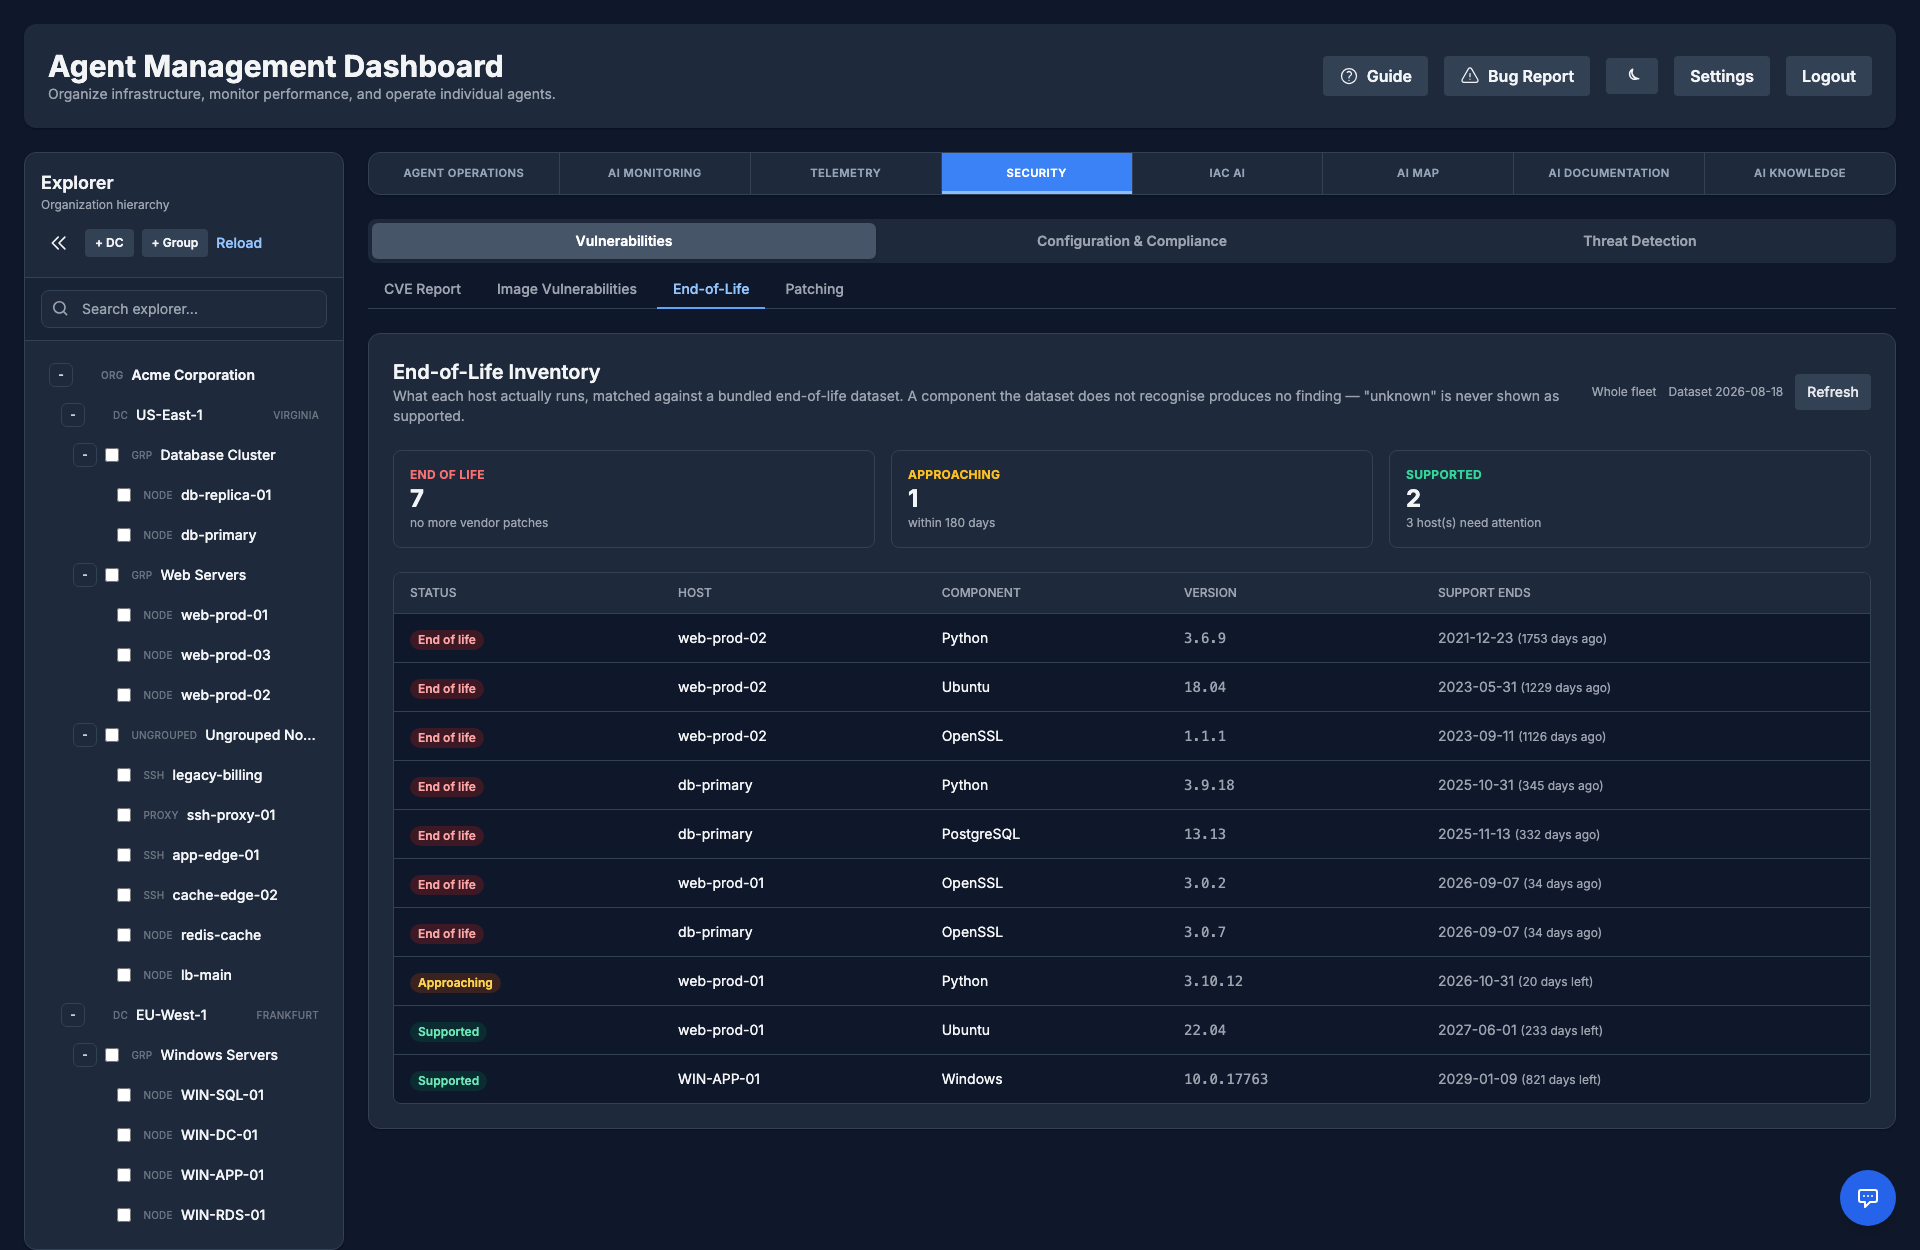Check the WIN-SQL-01 node checkbox
Screen dimensions: 1920x1250
tap(124, 1095)
